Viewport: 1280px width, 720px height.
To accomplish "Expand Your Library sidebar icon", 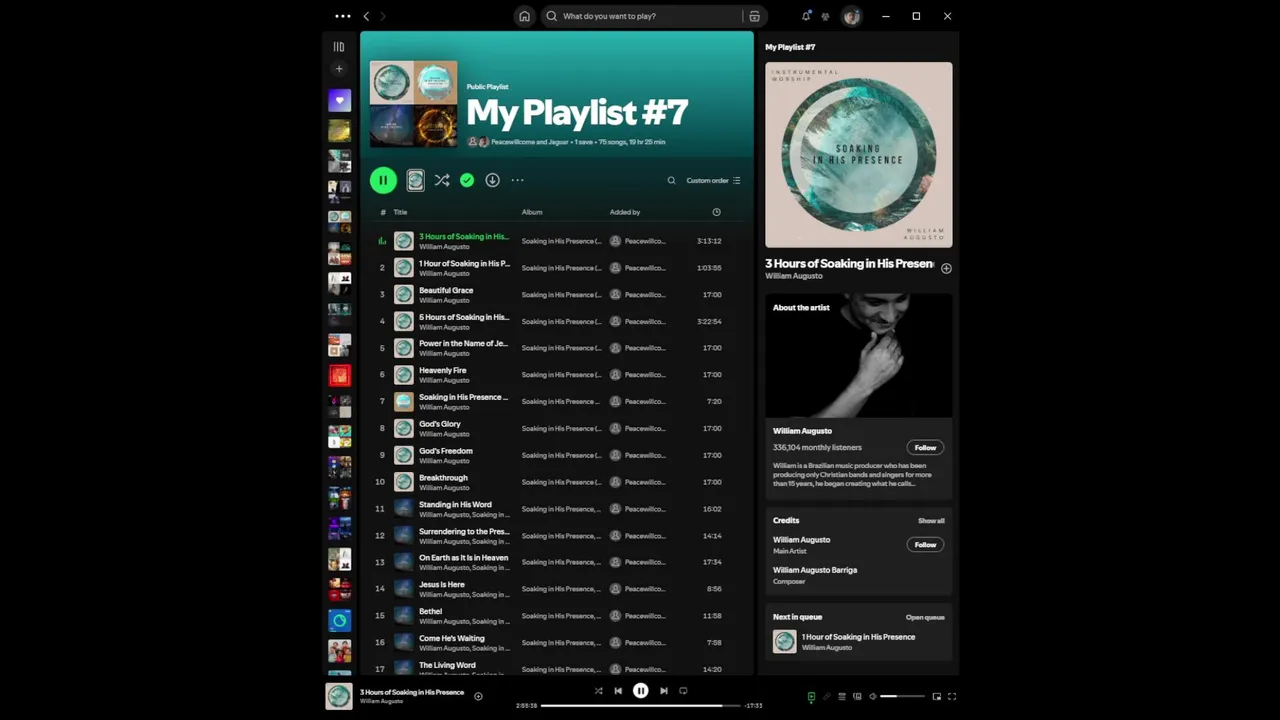I will (339, 47).
